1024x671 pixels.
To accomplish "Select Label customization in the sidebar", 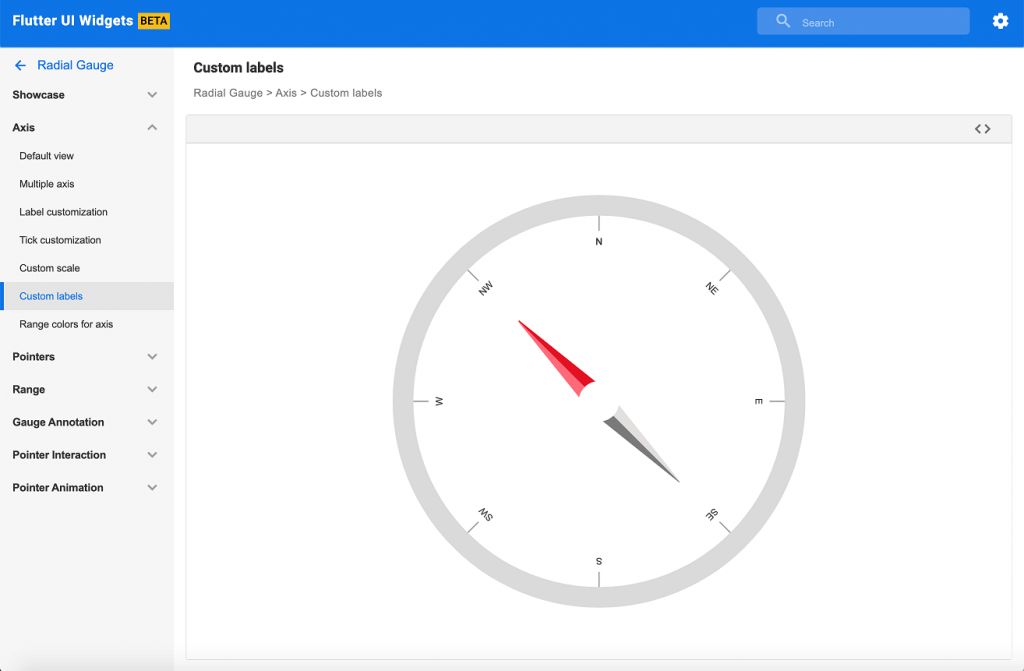I will tap(62, 212).
